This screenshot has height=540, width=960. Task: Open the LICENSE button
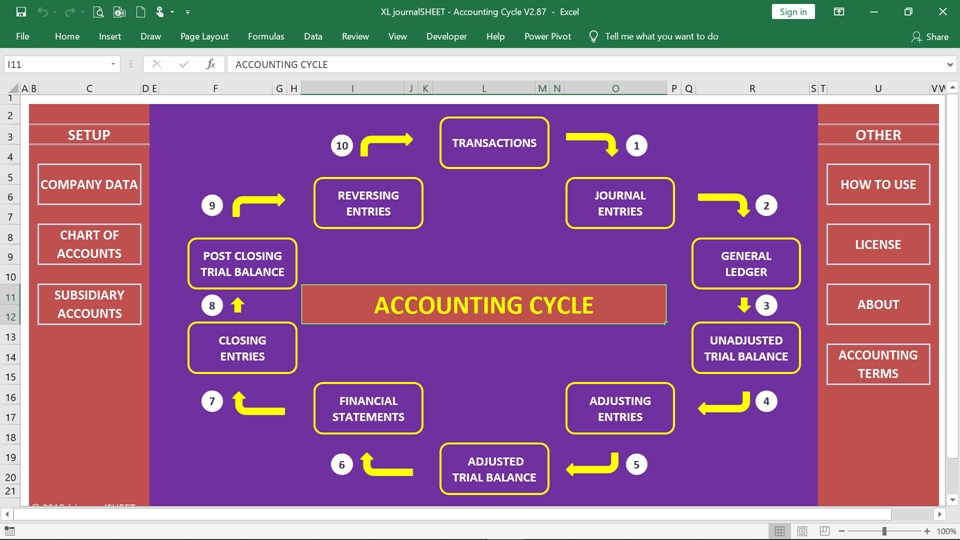click(878, 244)
